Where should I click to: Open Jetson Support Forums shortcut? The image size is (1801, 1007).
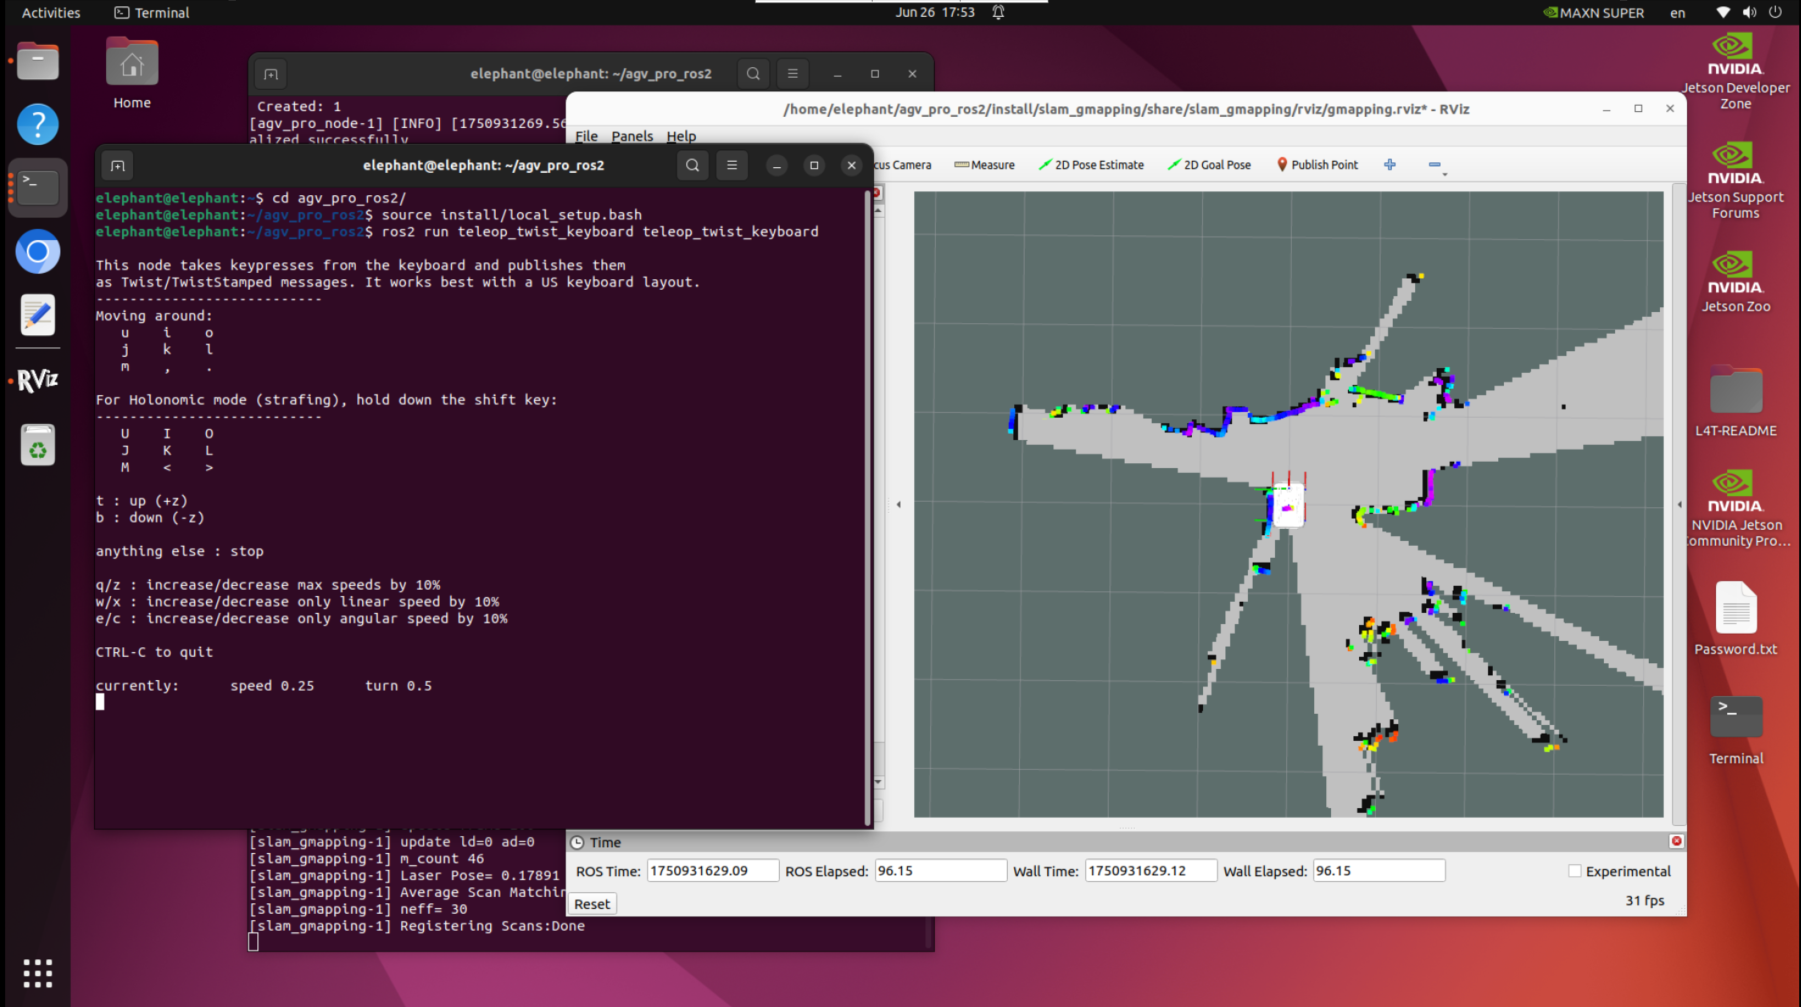[x=1735, y=180]
